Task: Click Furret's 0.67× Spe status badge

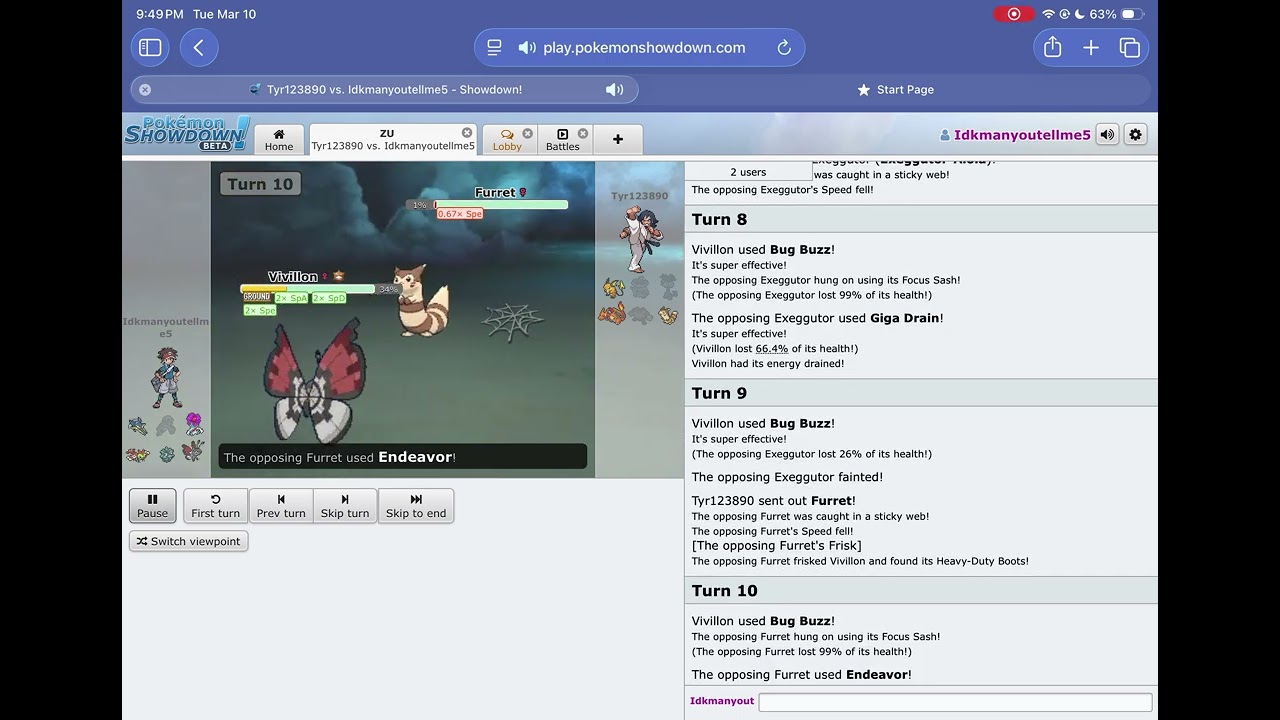Action: tap(460, 214)
